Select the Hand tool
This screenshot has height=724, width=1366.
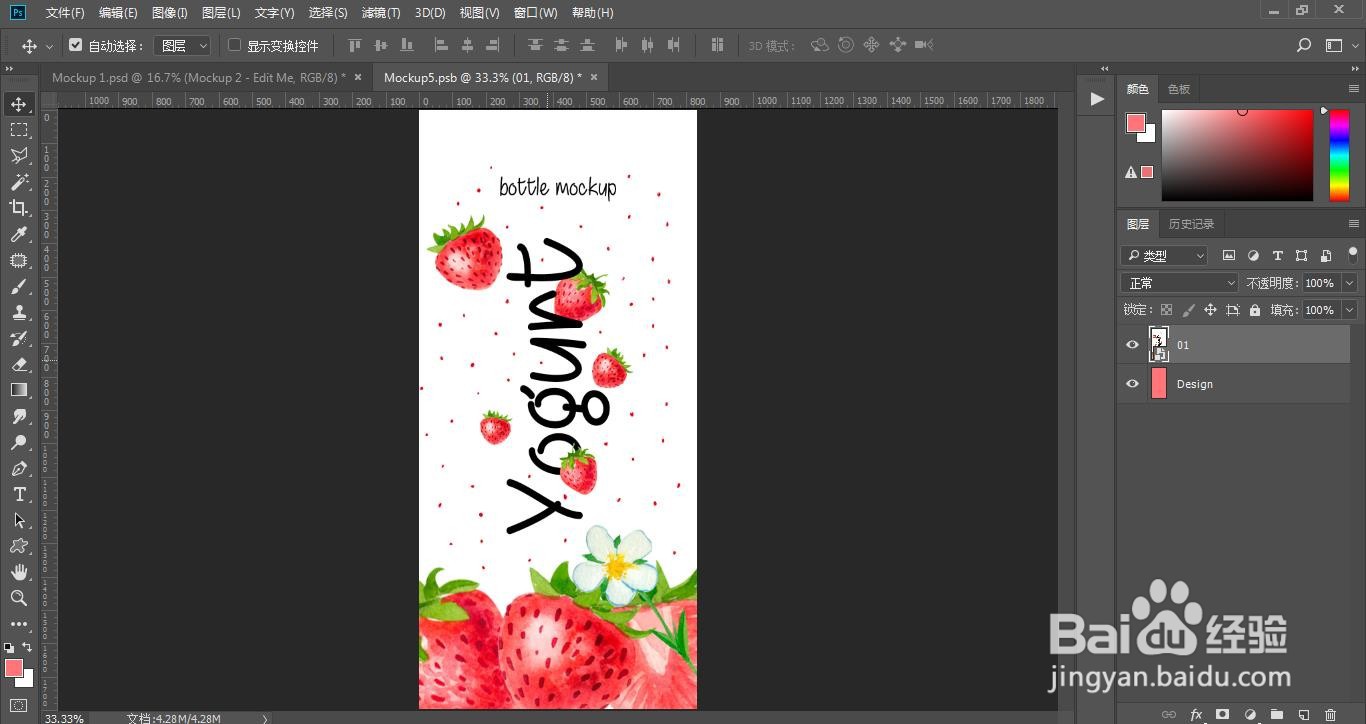(x=19, y=572)
